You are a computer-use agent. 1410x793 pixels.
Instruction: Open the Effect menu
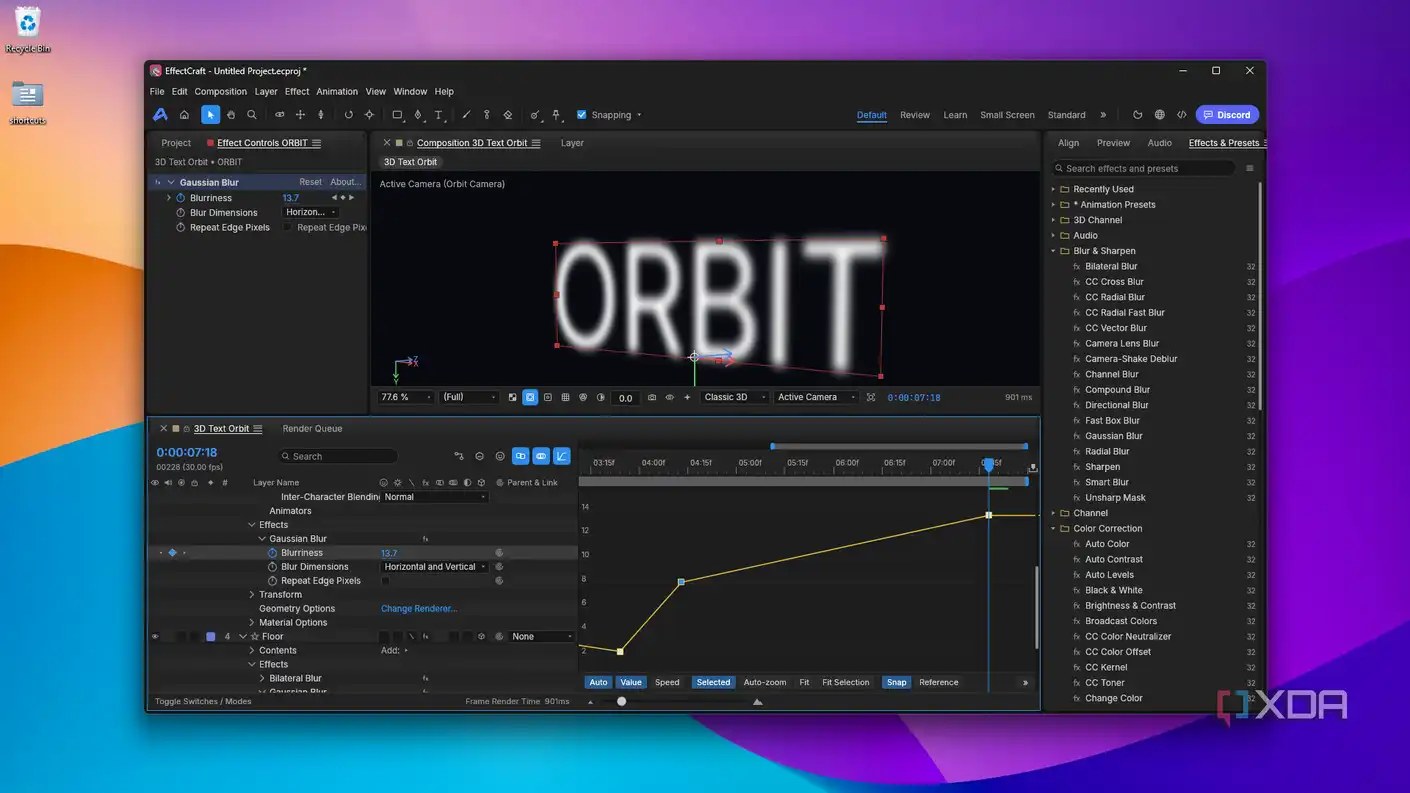(297, 91)
